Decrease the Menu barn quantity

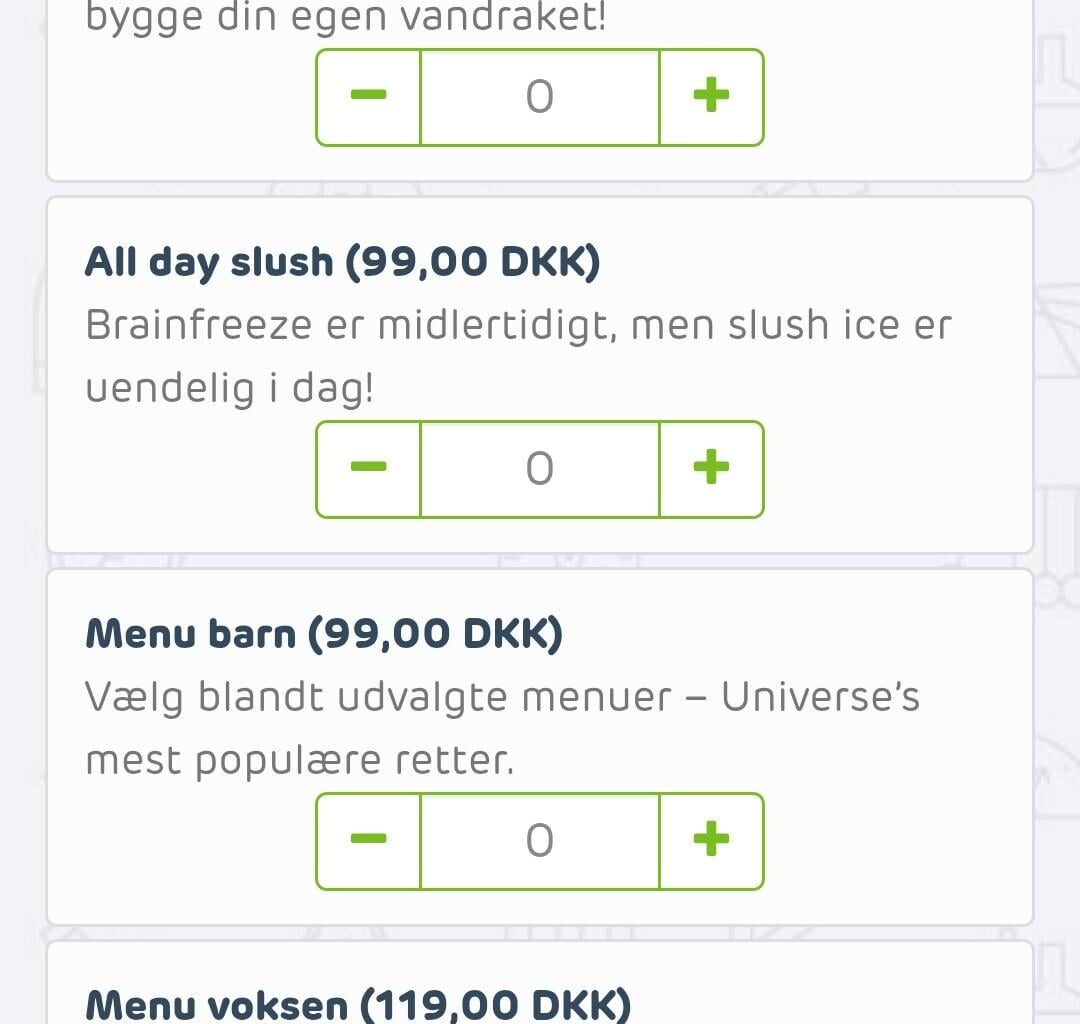[x=368, y=840]
